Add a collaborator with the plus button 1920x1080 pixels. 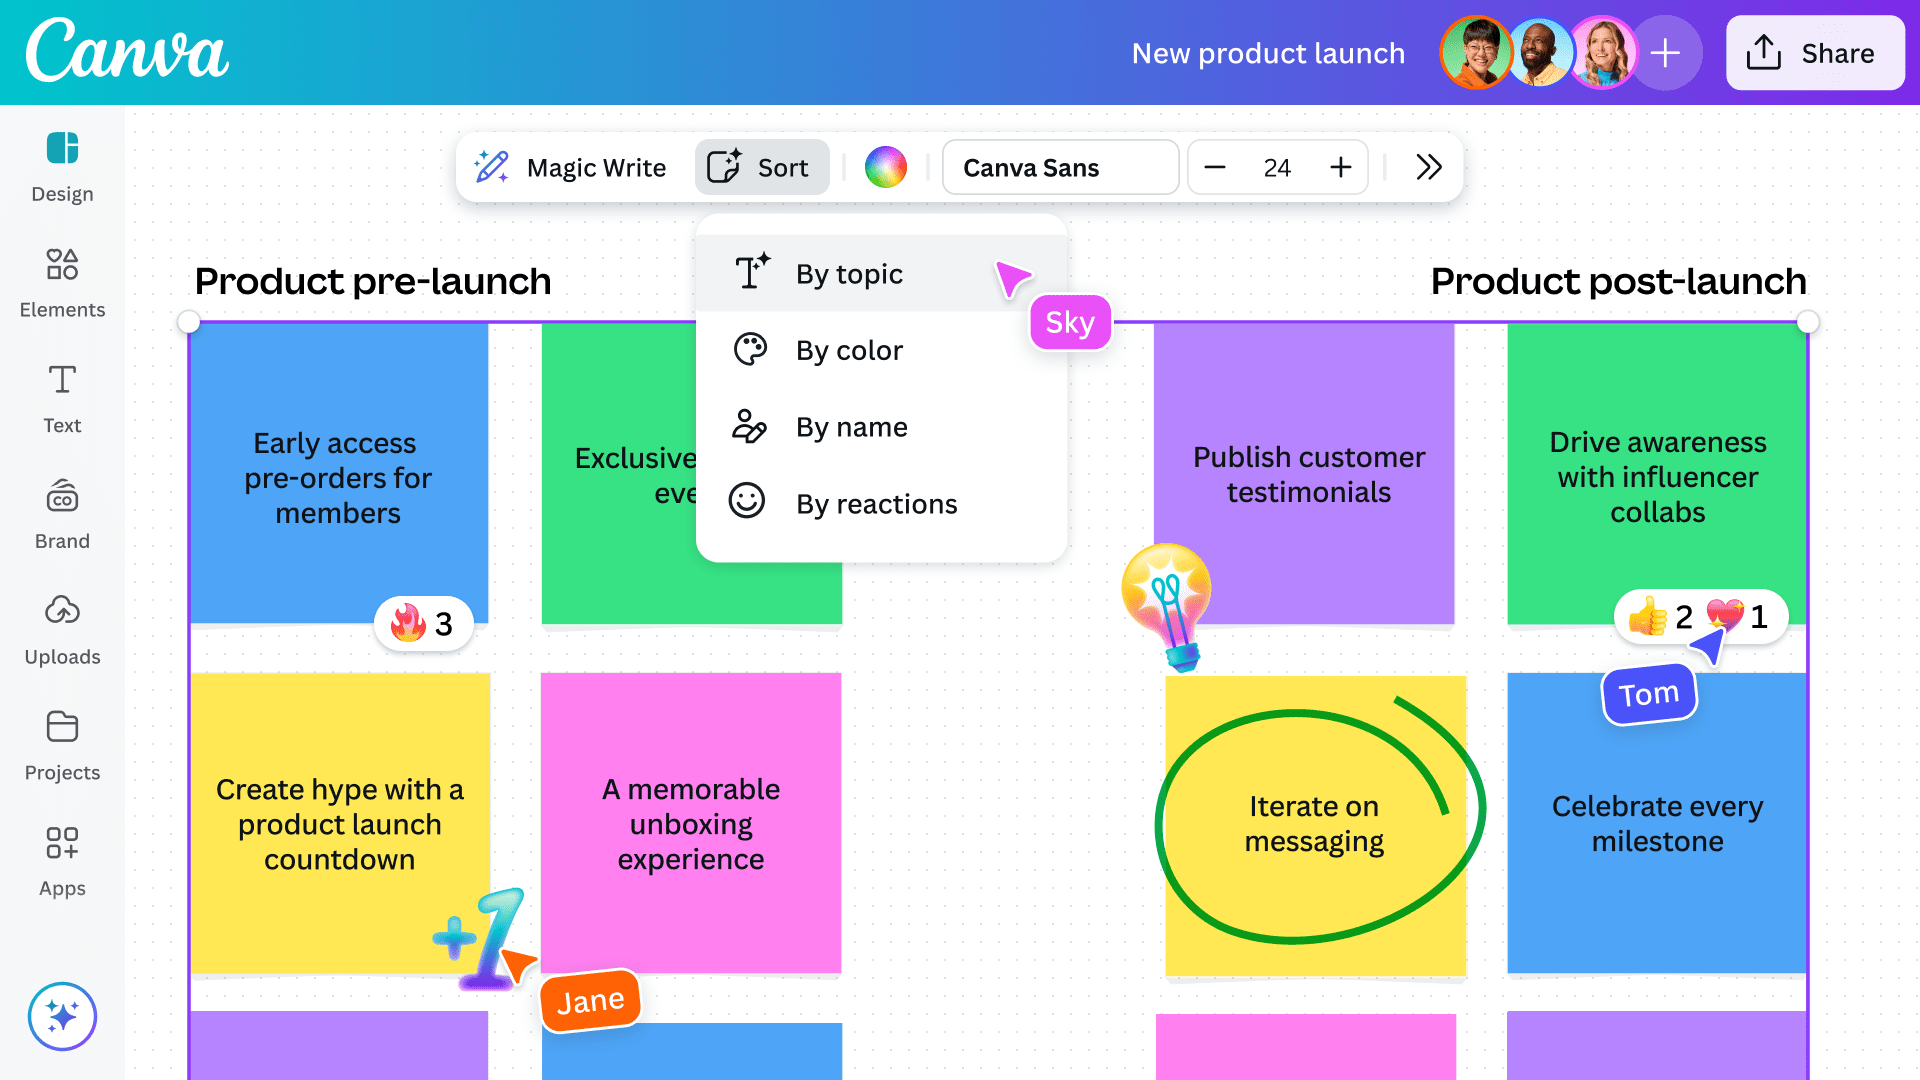pos(1666,53)
